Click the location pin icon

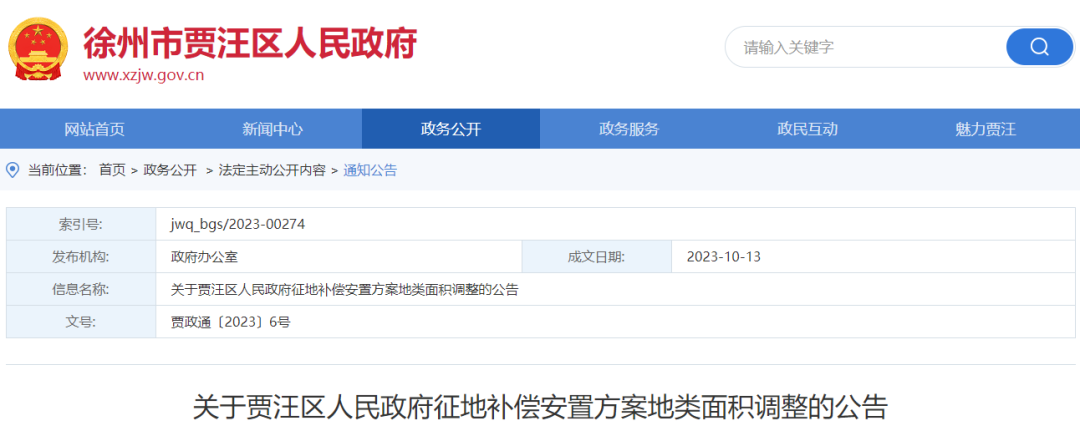coord(12,170)
